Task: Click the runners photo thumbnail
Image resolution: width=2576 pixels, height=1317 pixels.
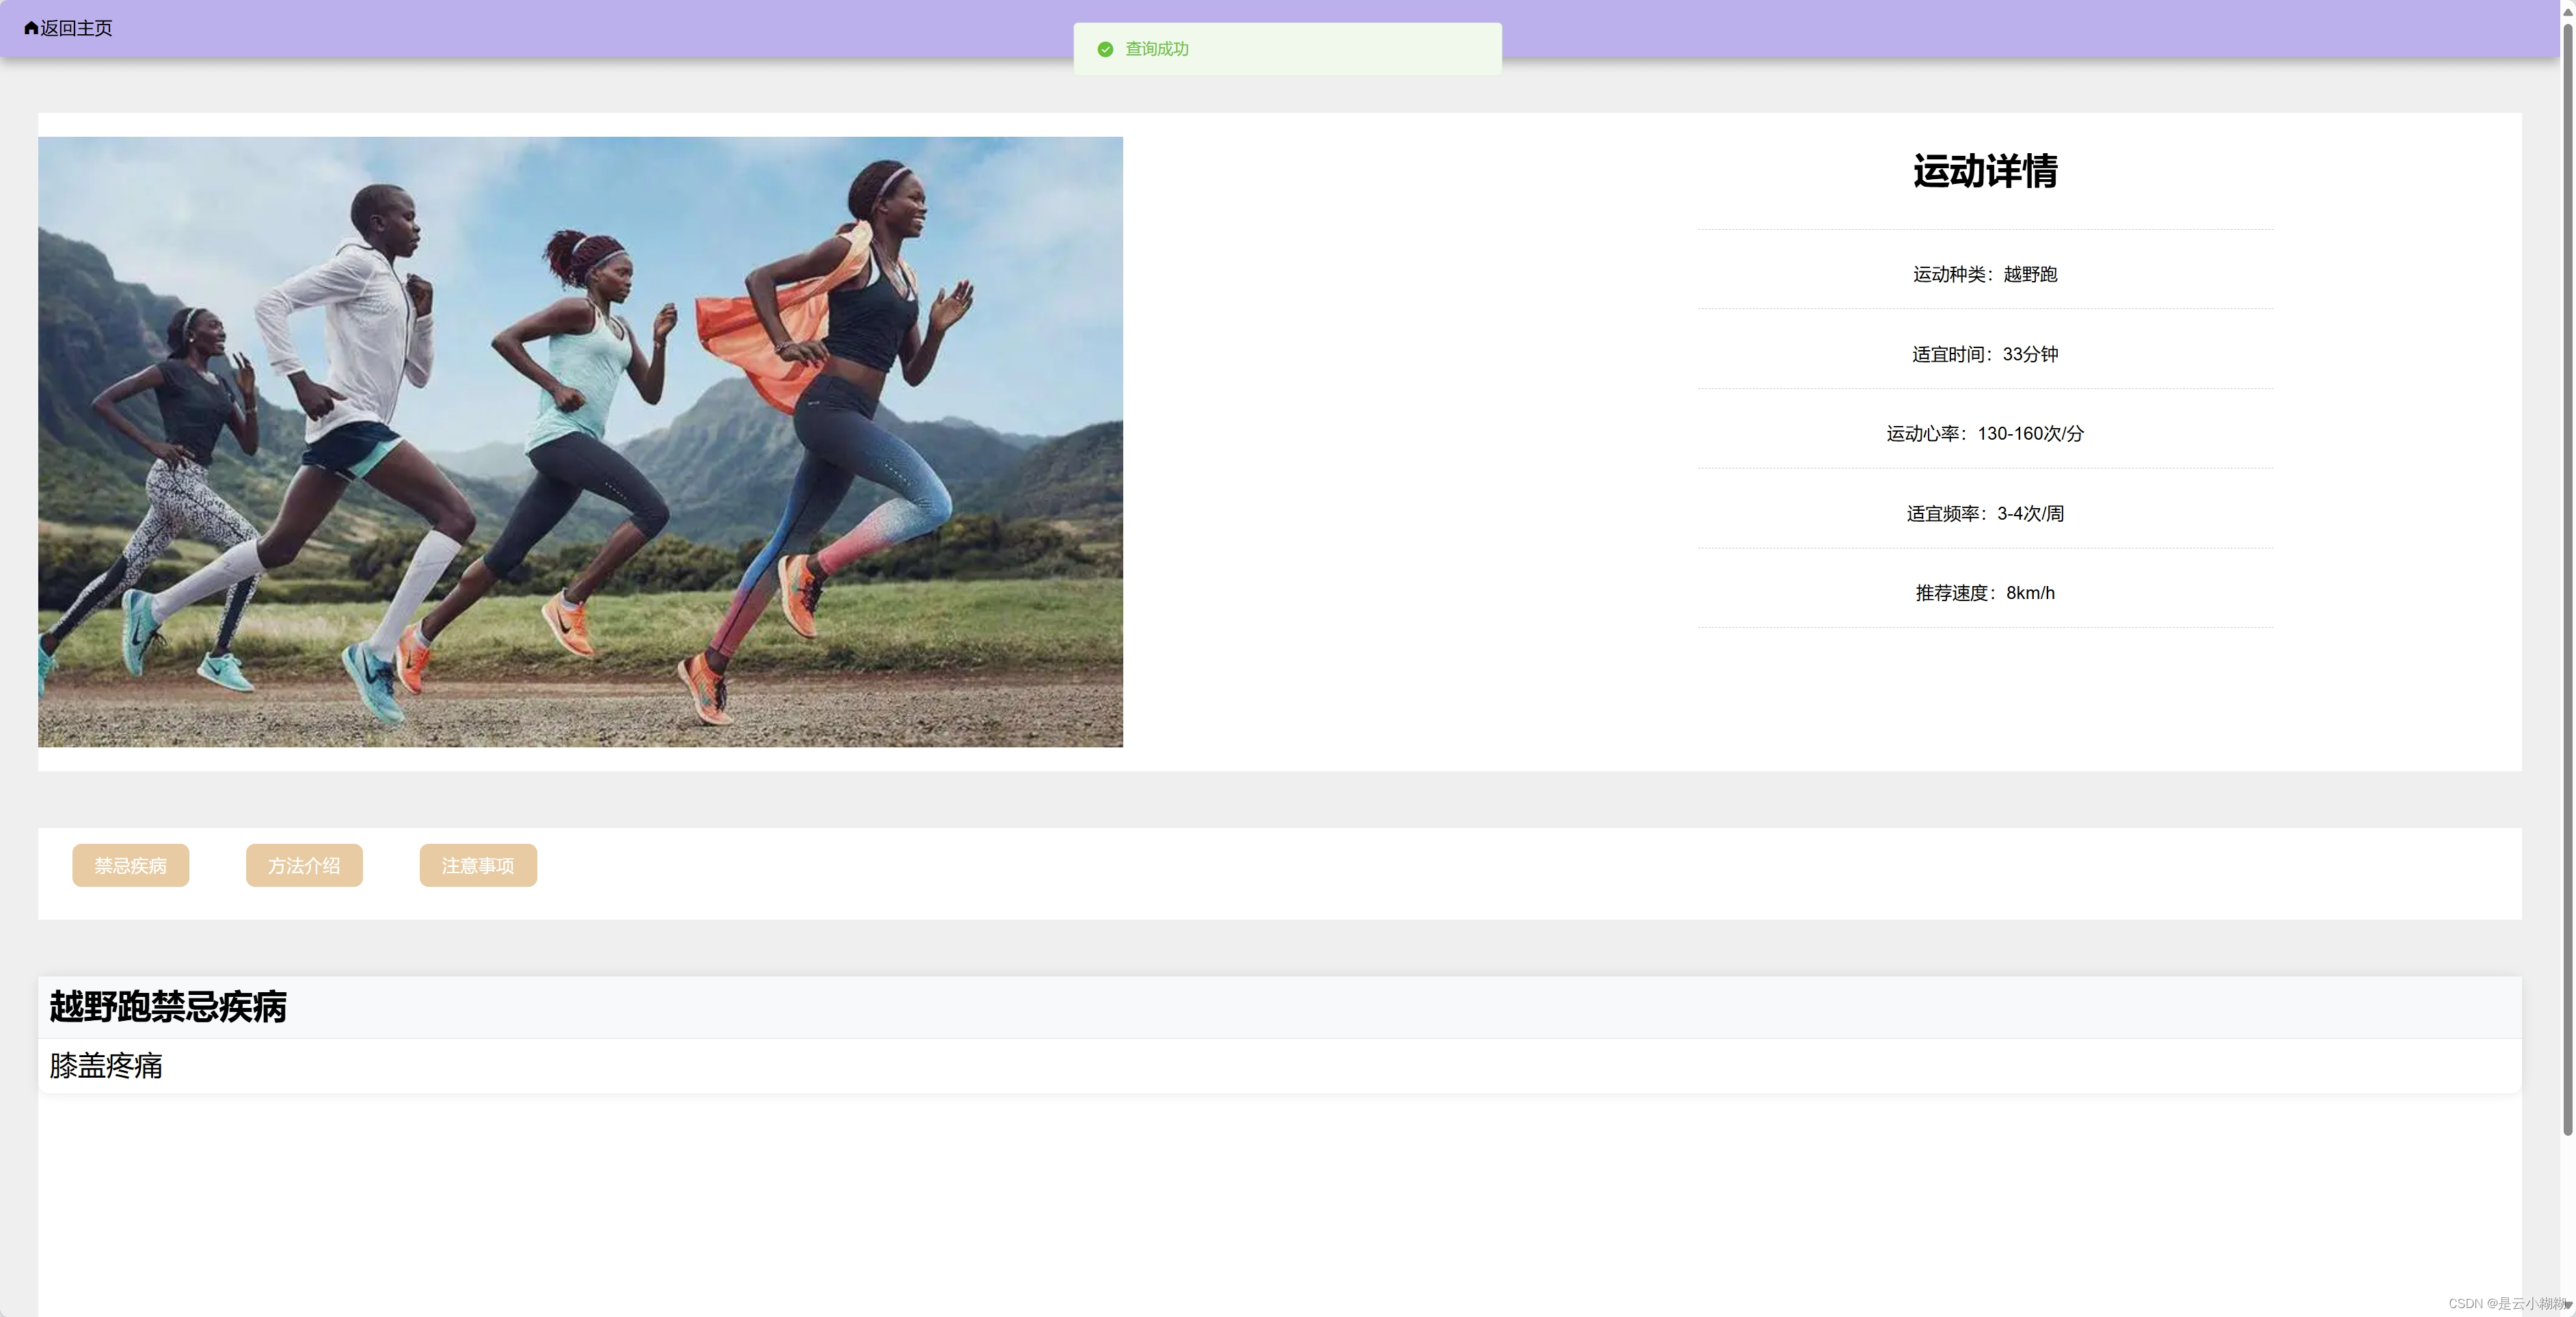Action: (x=580, y=442)
